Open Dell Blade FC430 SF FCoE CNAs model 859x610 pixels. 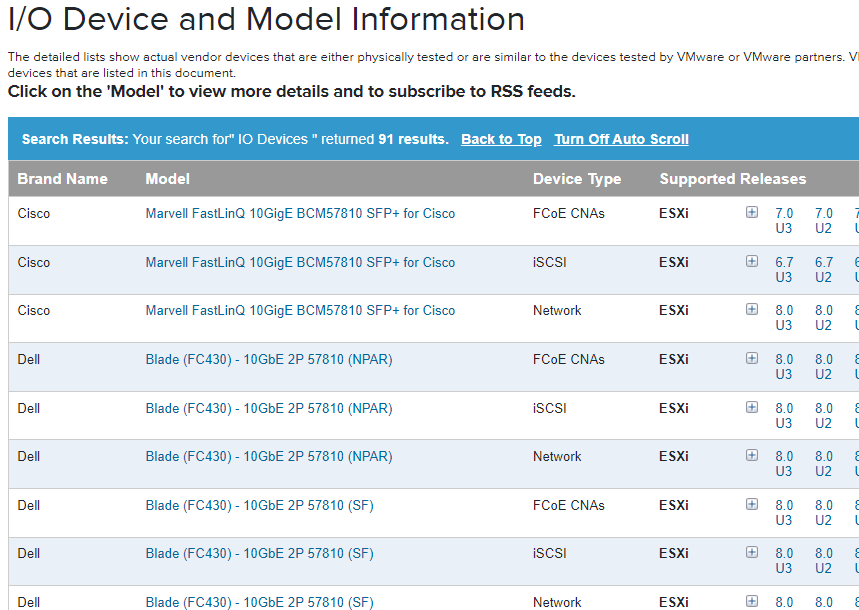pos(260,505)
